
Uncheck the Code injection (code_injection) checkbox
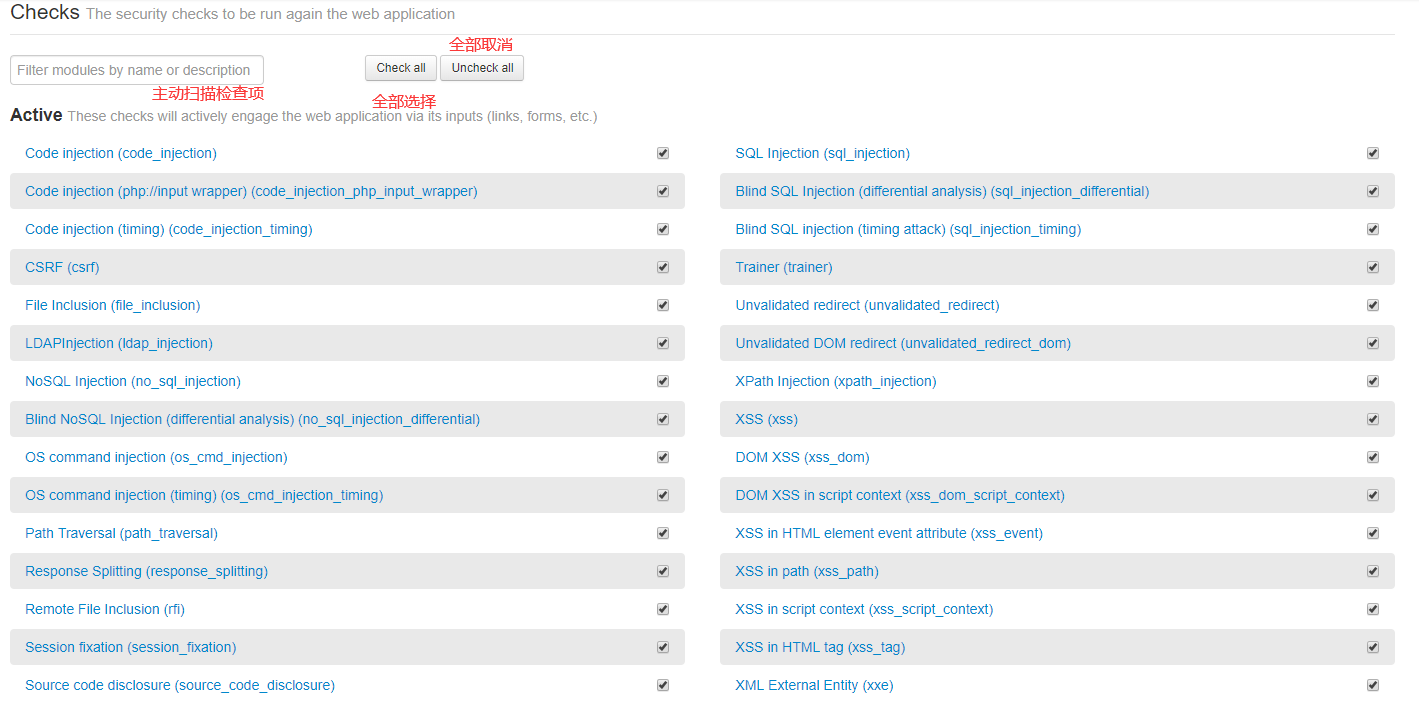tap(663, 153)
